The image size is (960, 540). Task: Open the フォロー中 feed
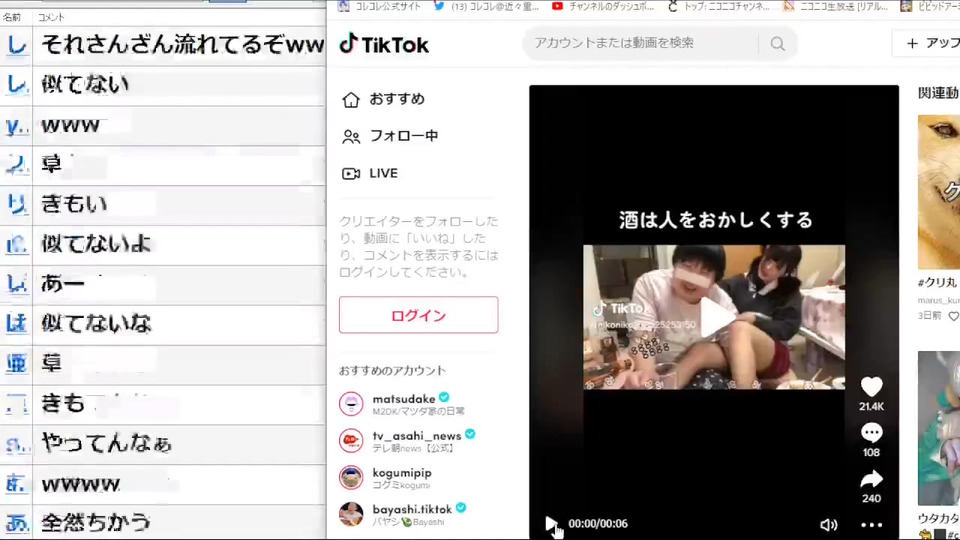pos(390,136)
